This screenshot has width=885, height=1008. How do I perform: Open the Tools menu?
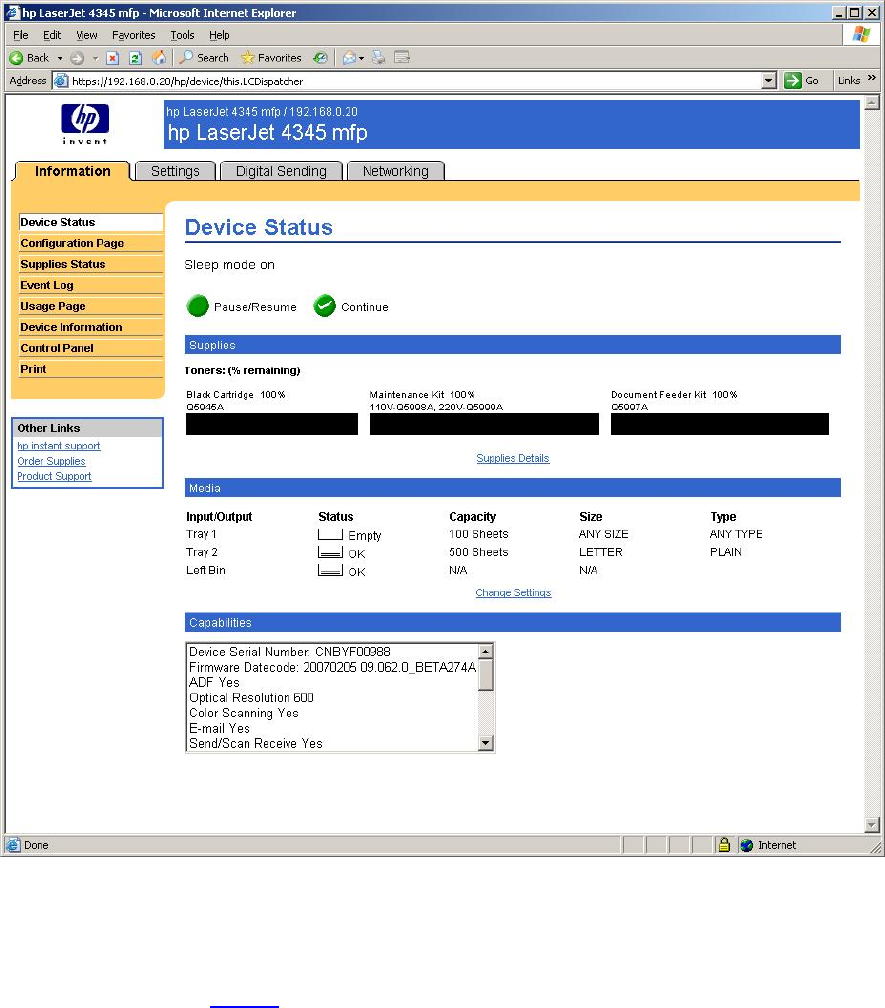[x=183, y=35]
